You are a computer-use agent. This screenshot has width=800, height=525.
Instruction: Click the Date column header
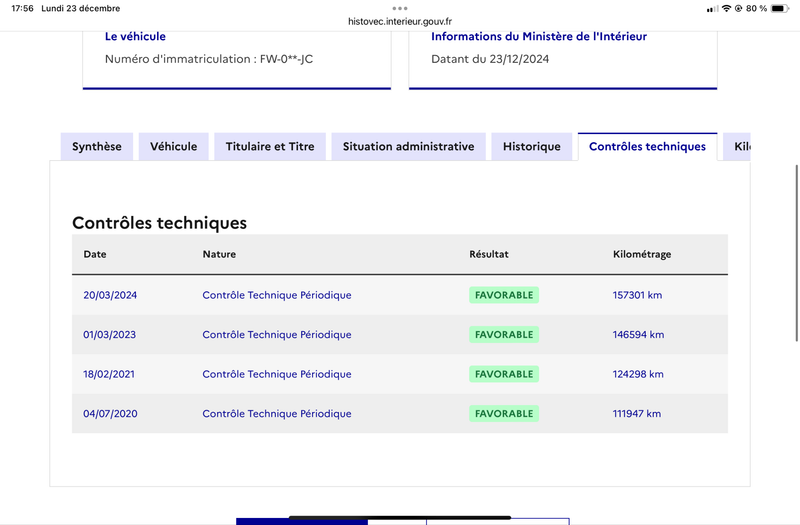coord(95,254)
